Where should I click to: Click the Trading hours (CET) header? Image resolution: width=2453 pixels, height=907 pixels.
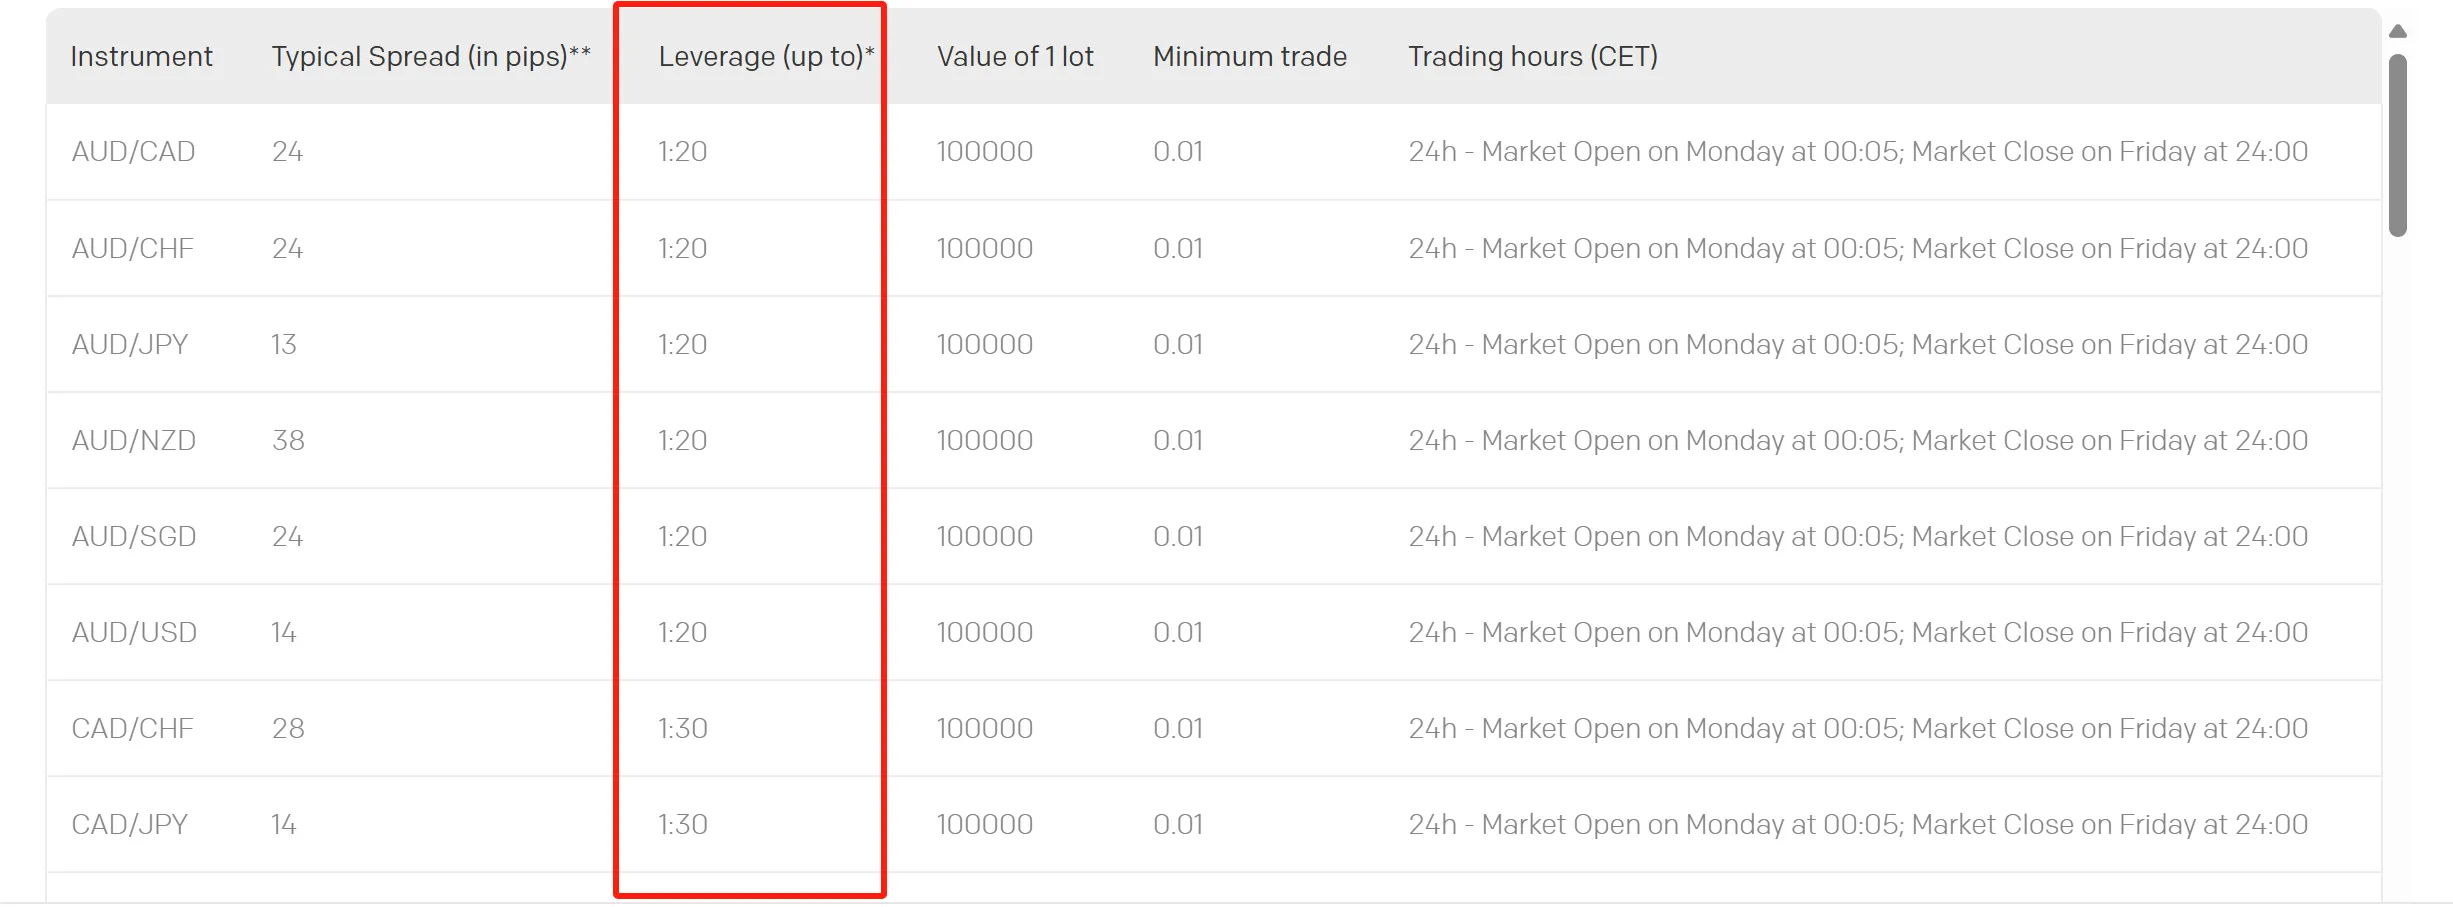tap(1533, 56)
